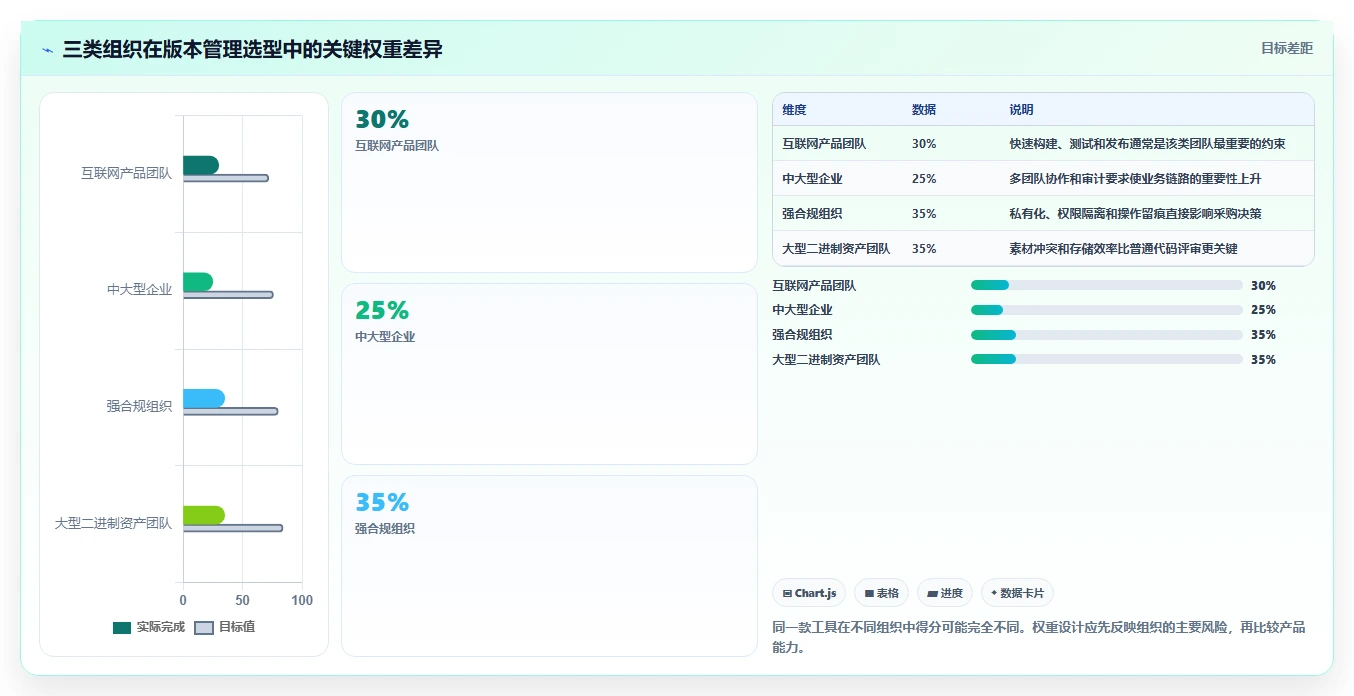
Task: Click the 25% 中大型企业 data card
Action: tap(549, 374)
